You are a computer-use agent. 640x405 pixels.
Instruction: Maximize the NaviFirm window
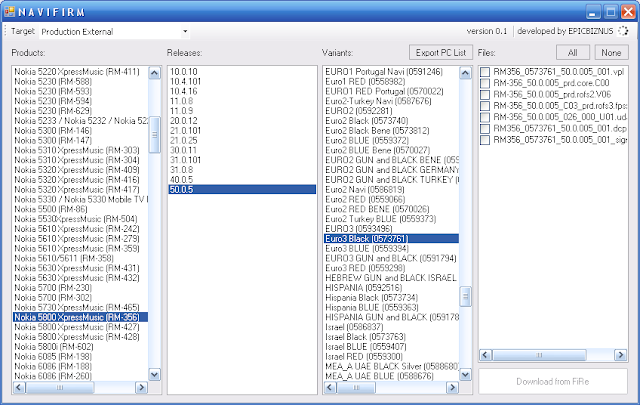[611, 11]
